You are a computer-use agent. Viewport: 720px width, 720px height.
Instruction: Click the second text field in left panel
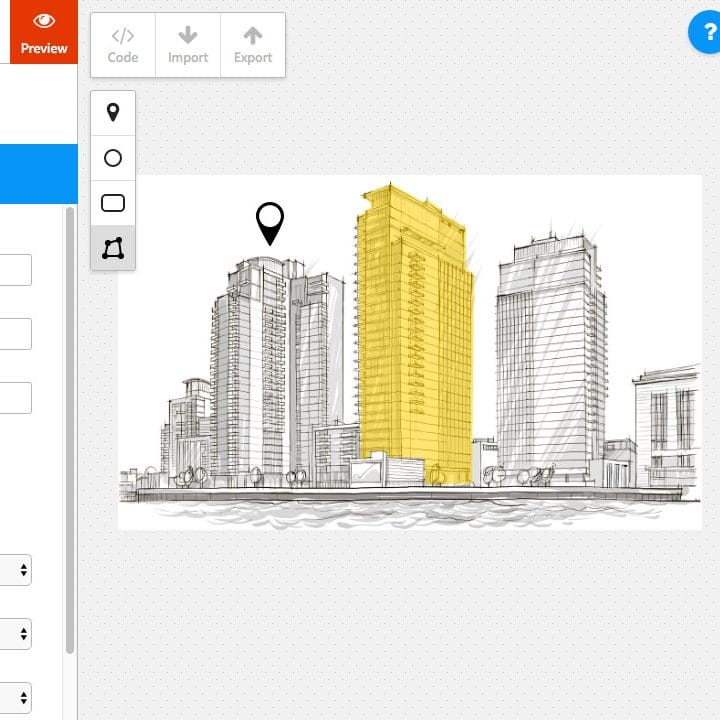tap(15, 334)
